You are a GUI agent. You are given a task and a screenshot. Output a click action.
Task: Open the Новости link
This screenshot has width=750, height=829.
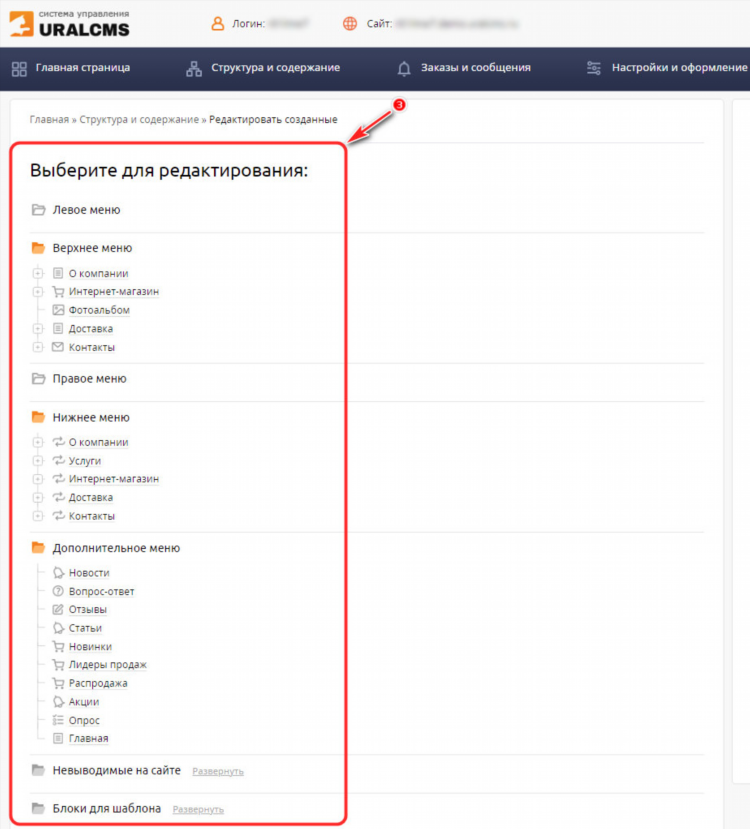coord(89,573)
